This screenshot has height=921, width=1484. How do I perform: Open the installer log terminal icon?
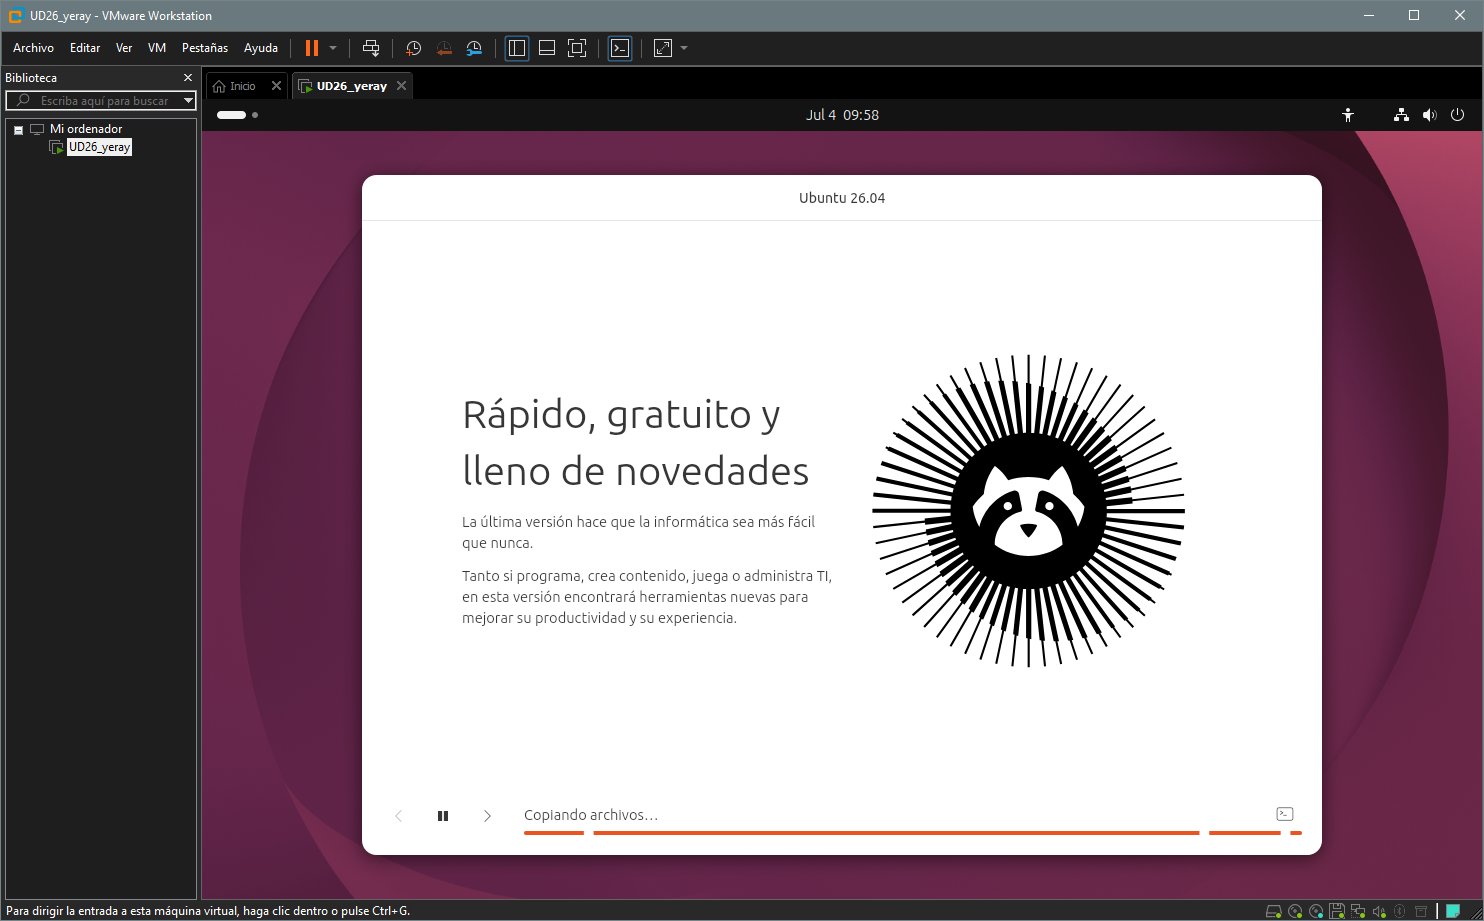point(1285,814)
